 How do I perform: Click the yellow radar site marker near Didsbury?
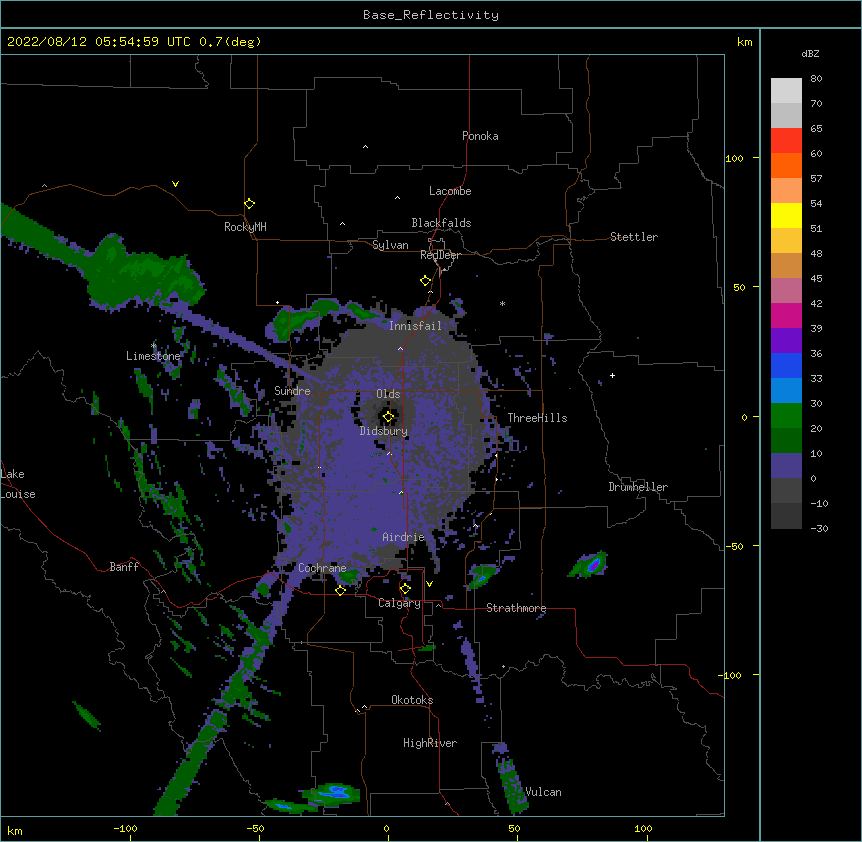click(x=388, y=417)
